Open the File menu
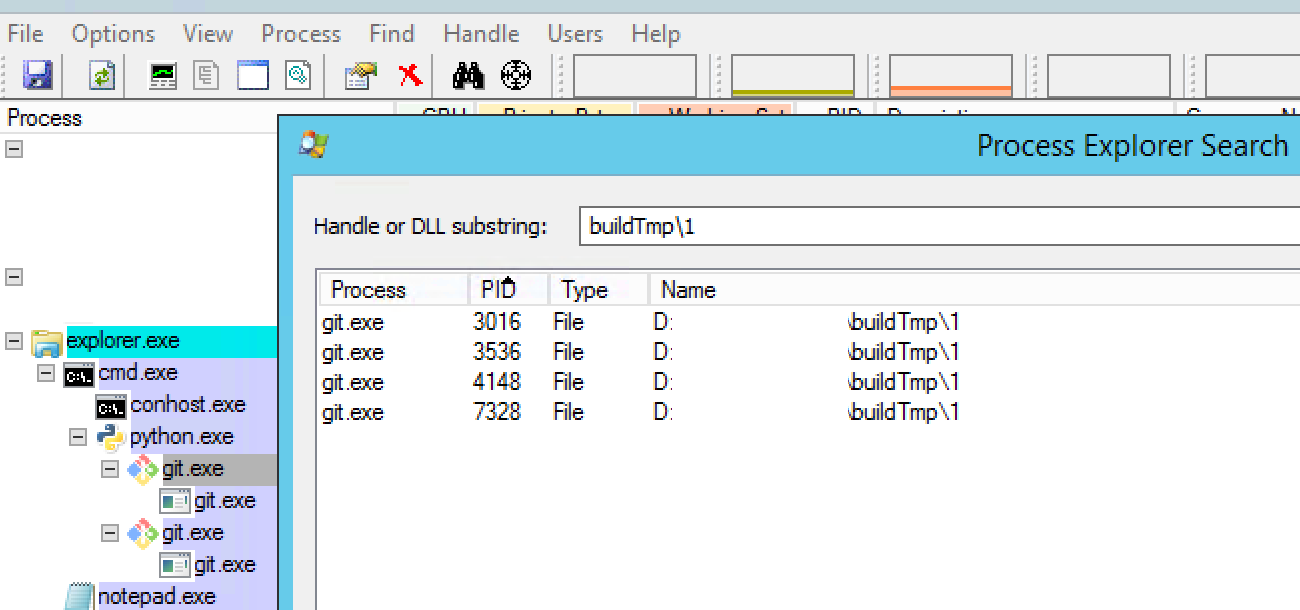 (25, 34)
